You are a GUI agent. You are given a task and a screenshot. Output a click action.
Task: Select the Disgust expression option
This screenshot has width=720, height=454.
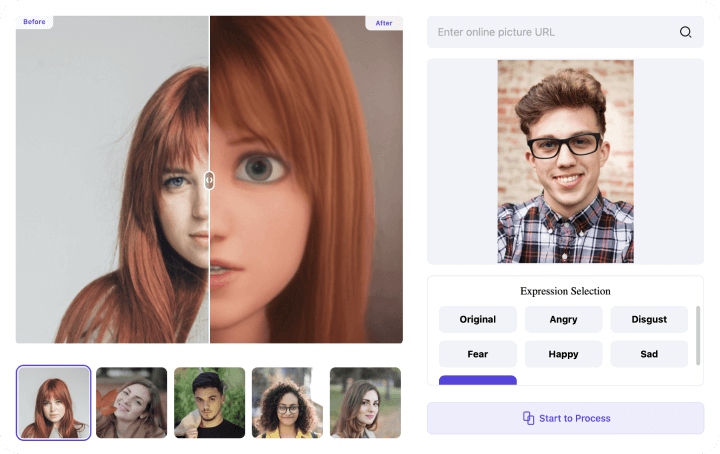pyautogui.click(x=649, y=320)
